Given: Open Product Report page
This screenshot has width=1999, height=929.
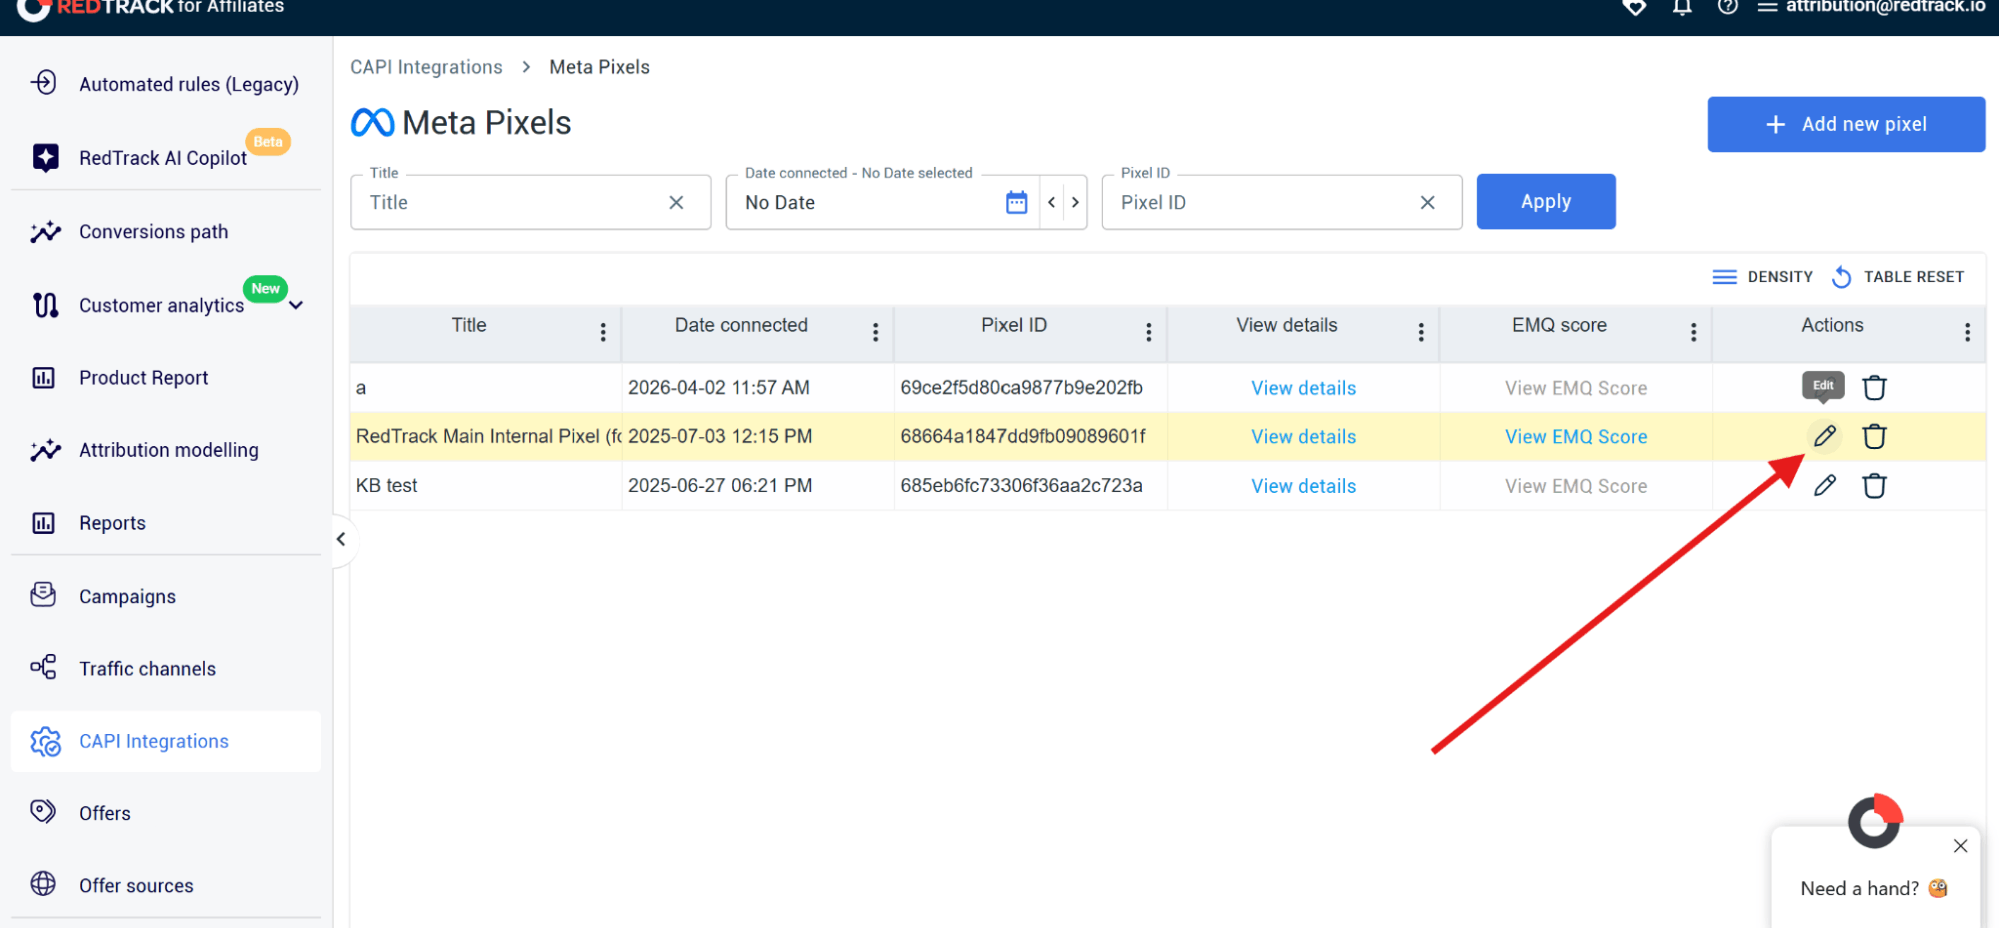Looking at the screenshot, I should [143, 377].
